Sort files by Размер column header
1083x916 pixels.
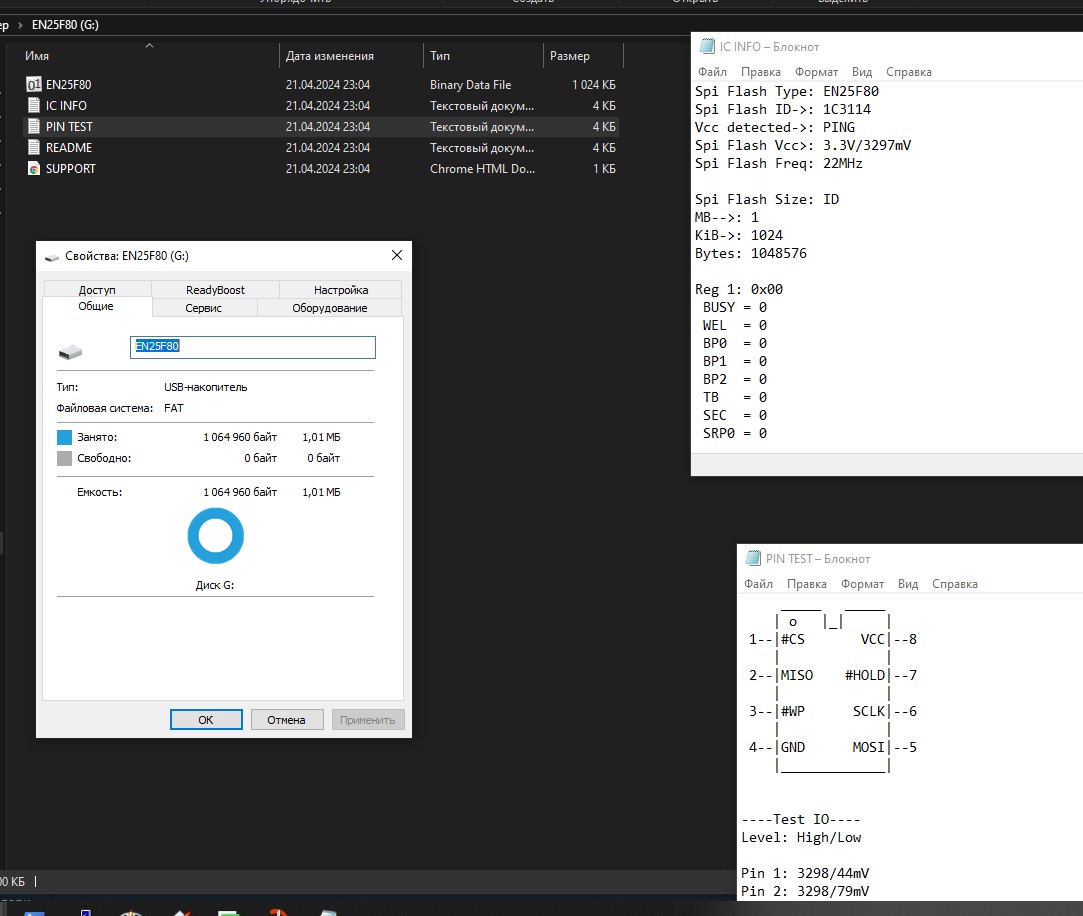pyautogui.click(x=570, y=56)
